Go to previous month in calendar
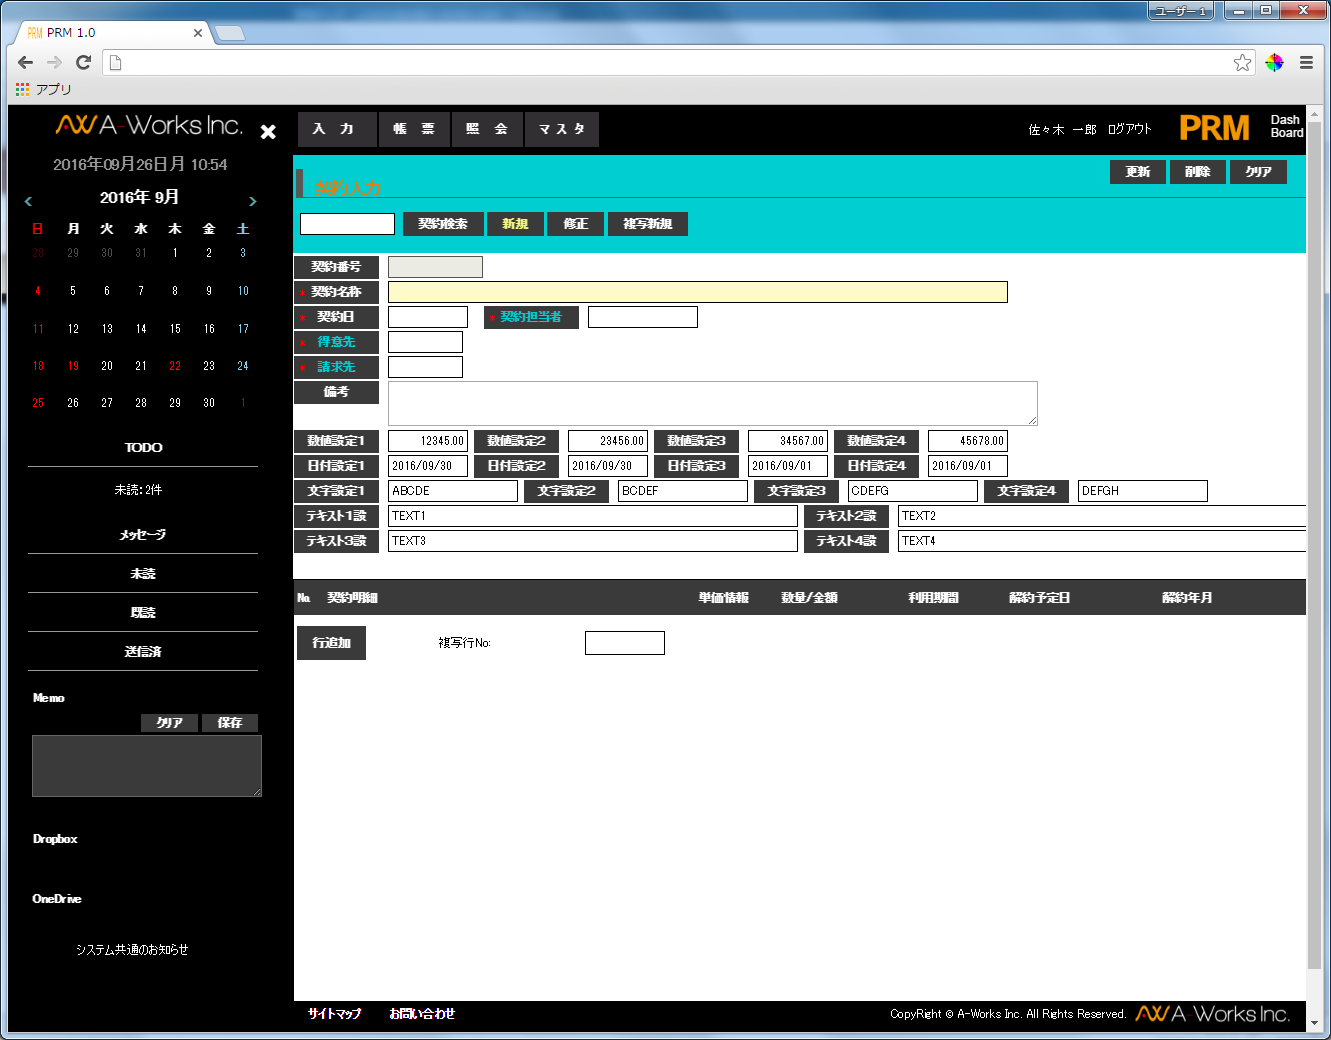Viewport: 1331px width, 1040px height. (x=28, y=201)
